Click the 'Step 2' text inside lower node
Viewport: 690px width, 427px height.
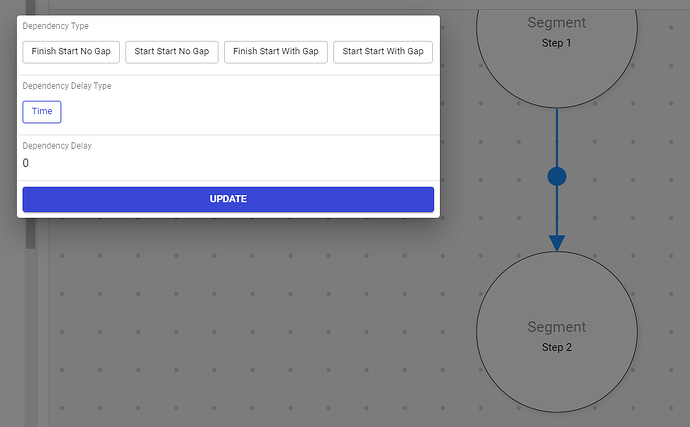tap(557, 348)
